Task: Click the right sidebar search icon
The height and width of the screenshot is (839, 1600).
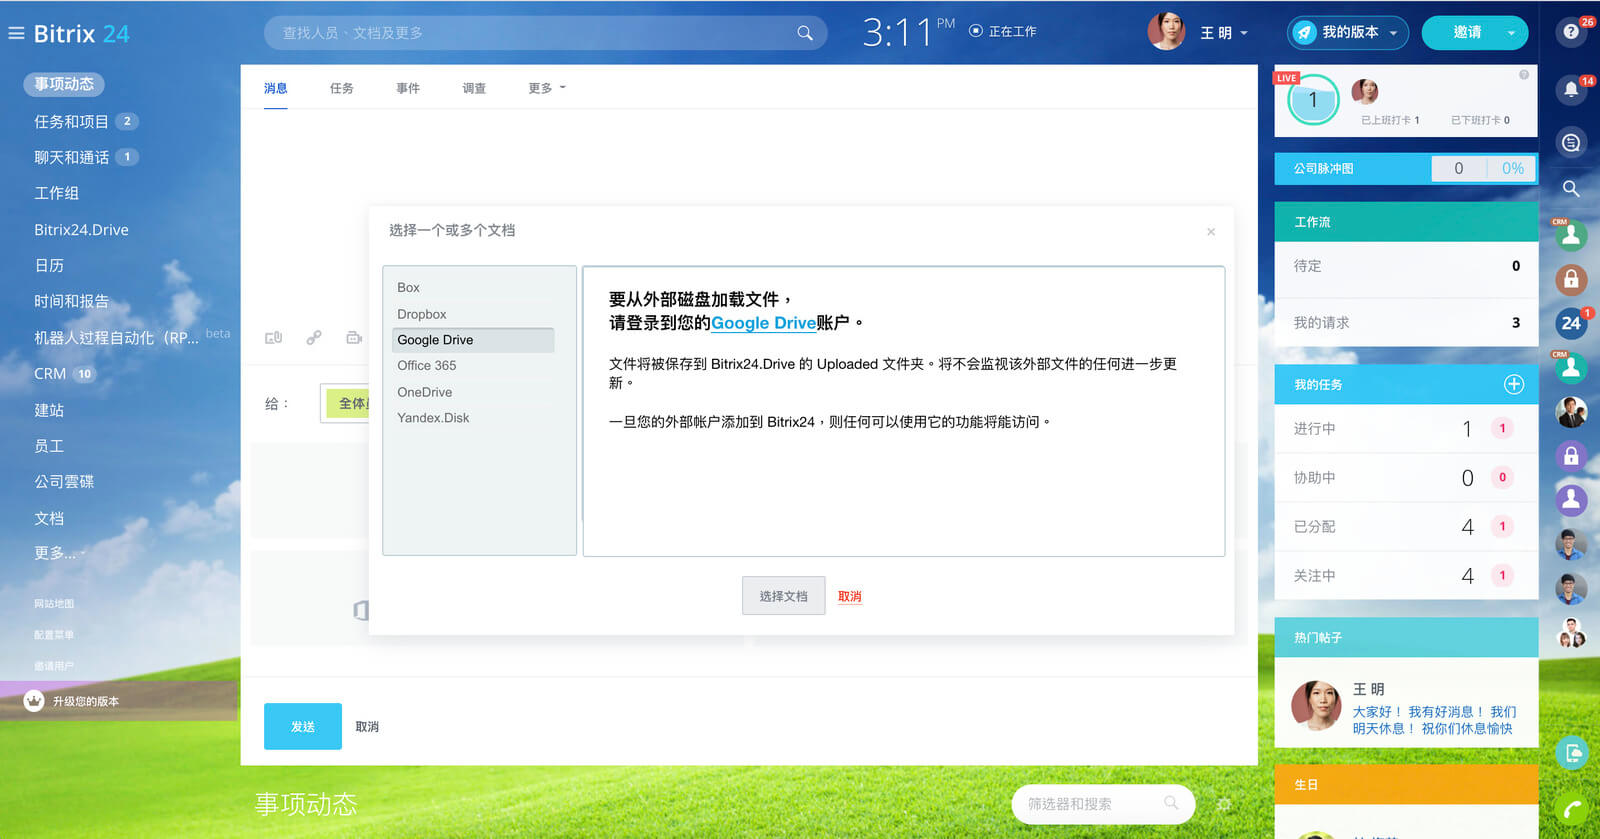Action: click(1571, 188)
